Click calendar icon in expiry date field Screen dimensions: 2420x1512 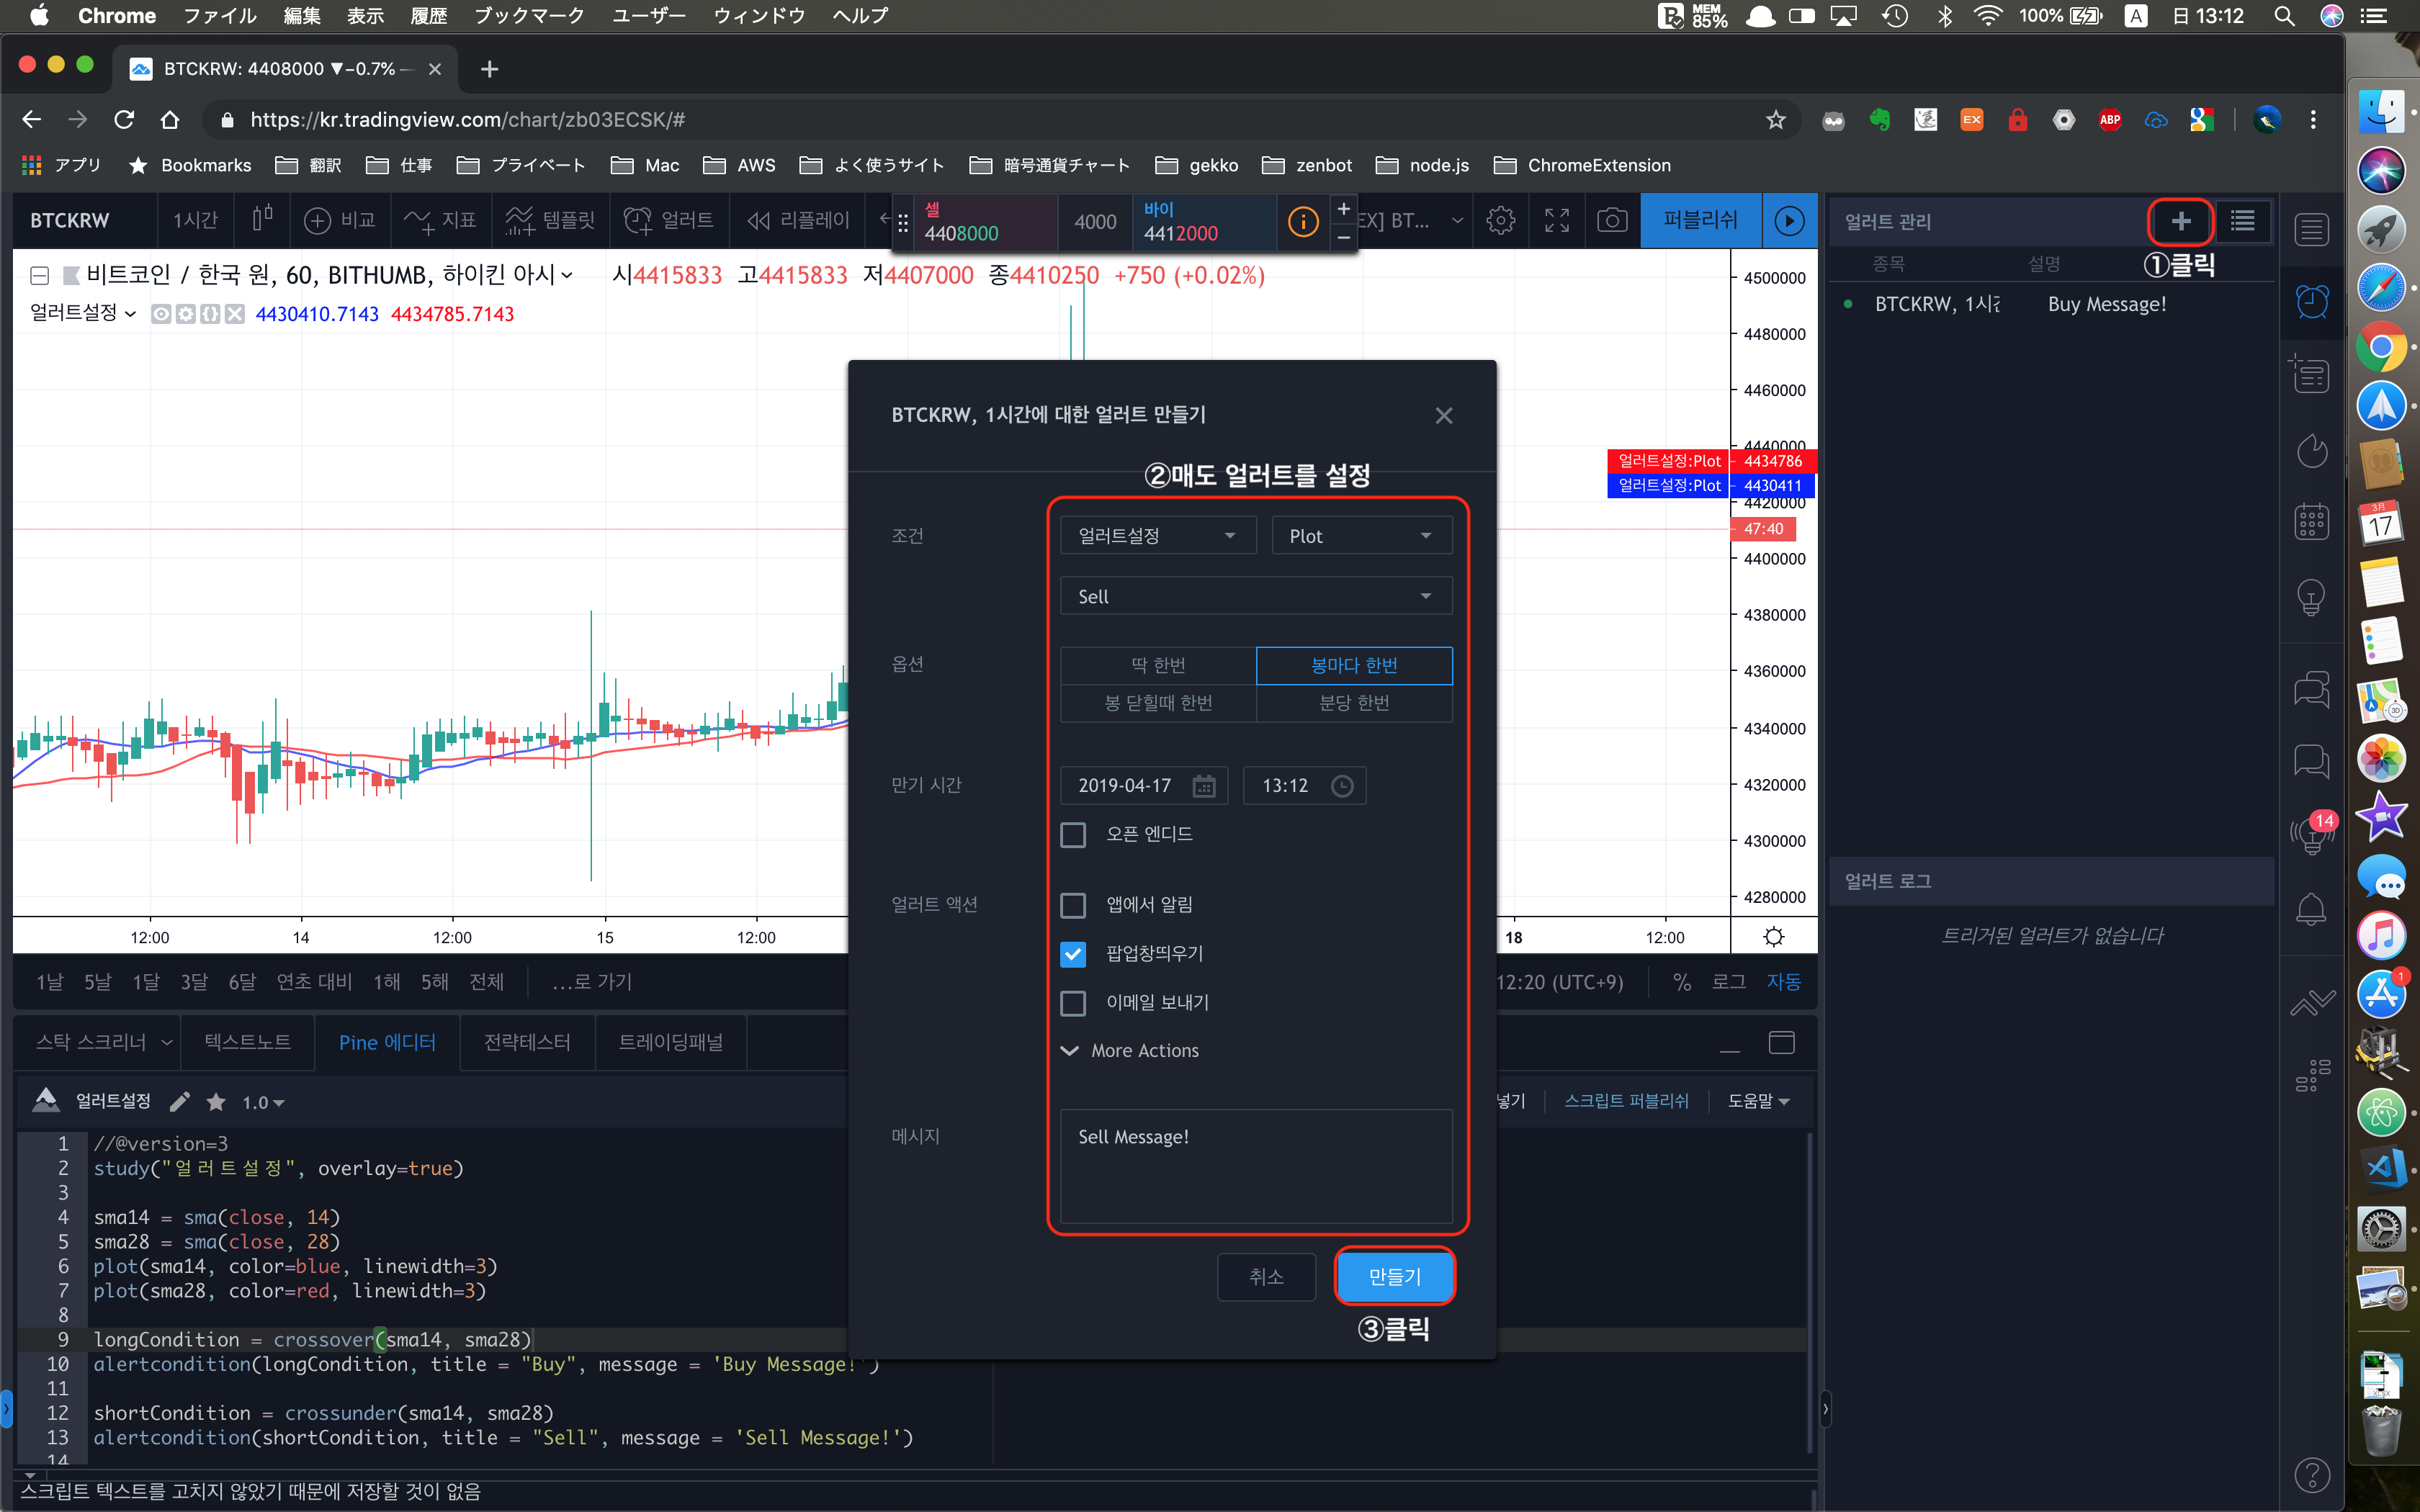(x=1204, y=786)
